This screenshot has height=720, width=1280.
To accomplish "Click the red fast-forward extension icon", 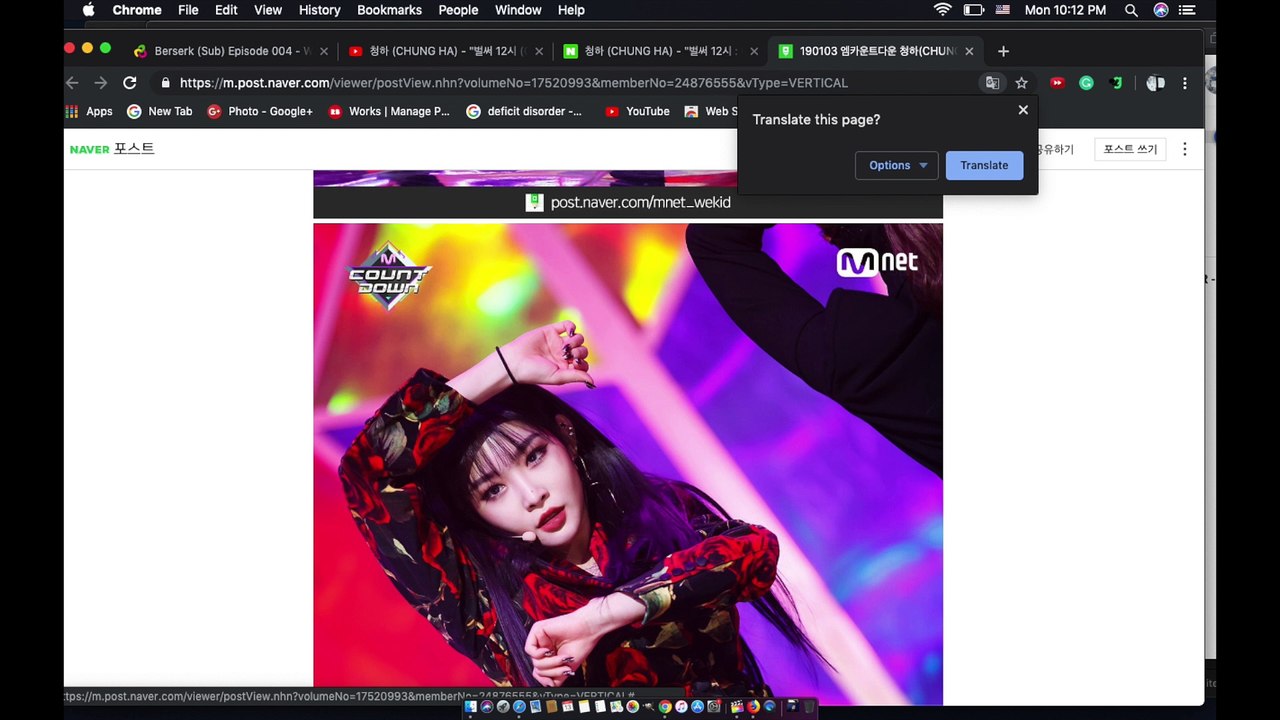I will (x=1057, y=83).
